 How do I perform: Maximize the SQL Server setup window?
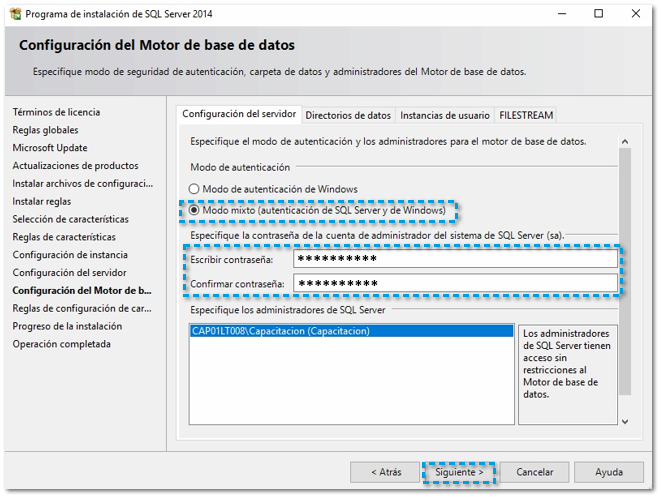pyautogui.click(x=598, y=14)
